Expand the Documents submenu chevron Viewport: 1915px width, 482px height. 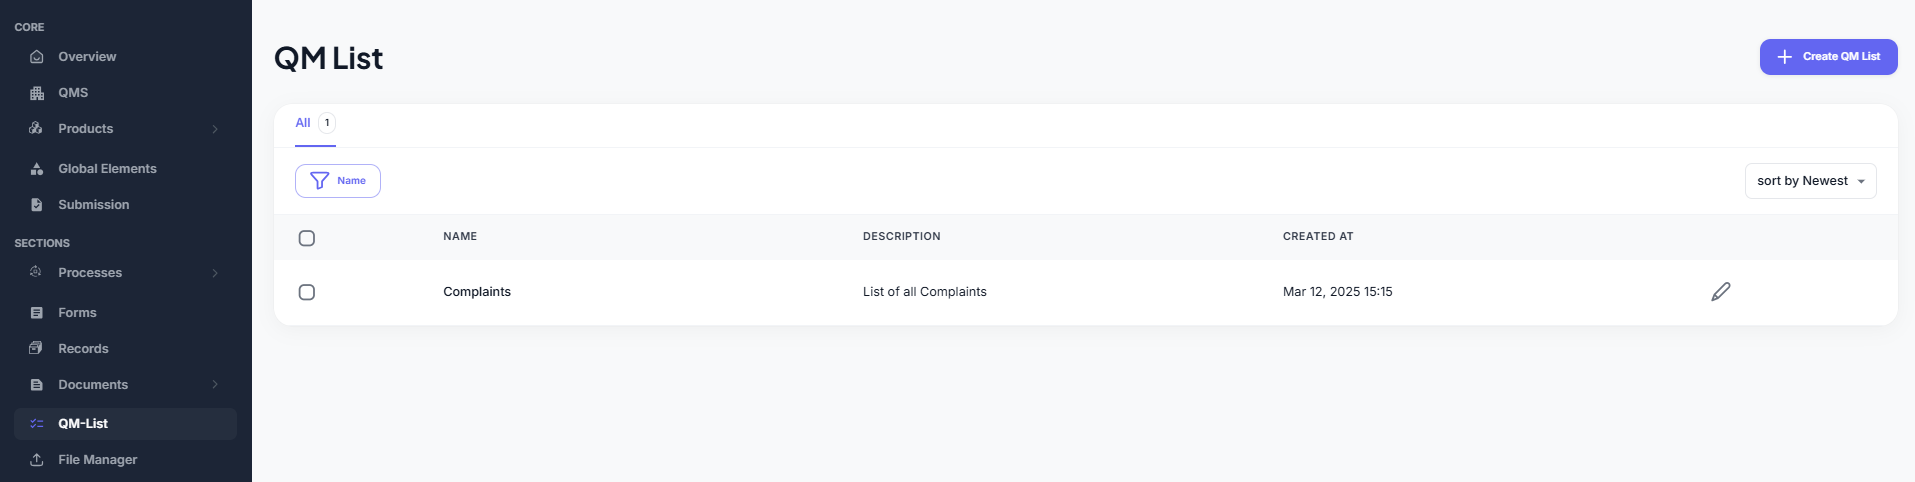coord(215,385)
